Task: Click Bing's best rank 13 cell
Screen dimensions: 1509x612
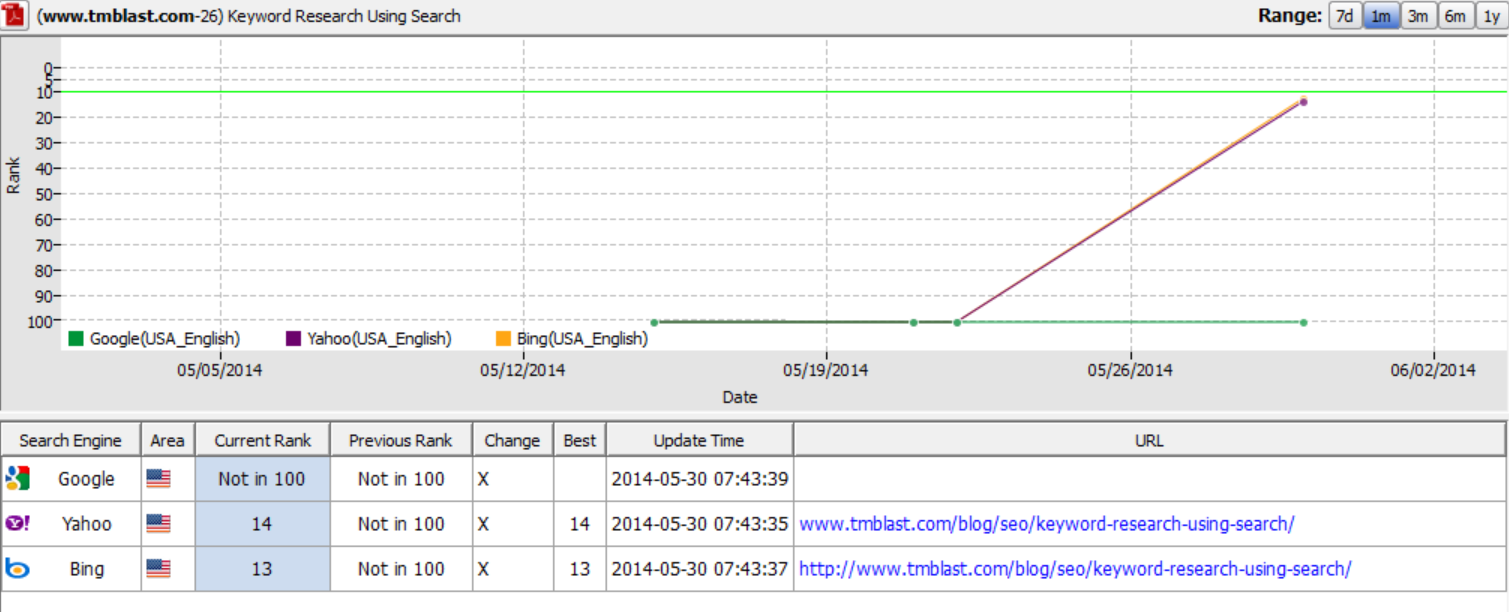Action: click(579, 569)
